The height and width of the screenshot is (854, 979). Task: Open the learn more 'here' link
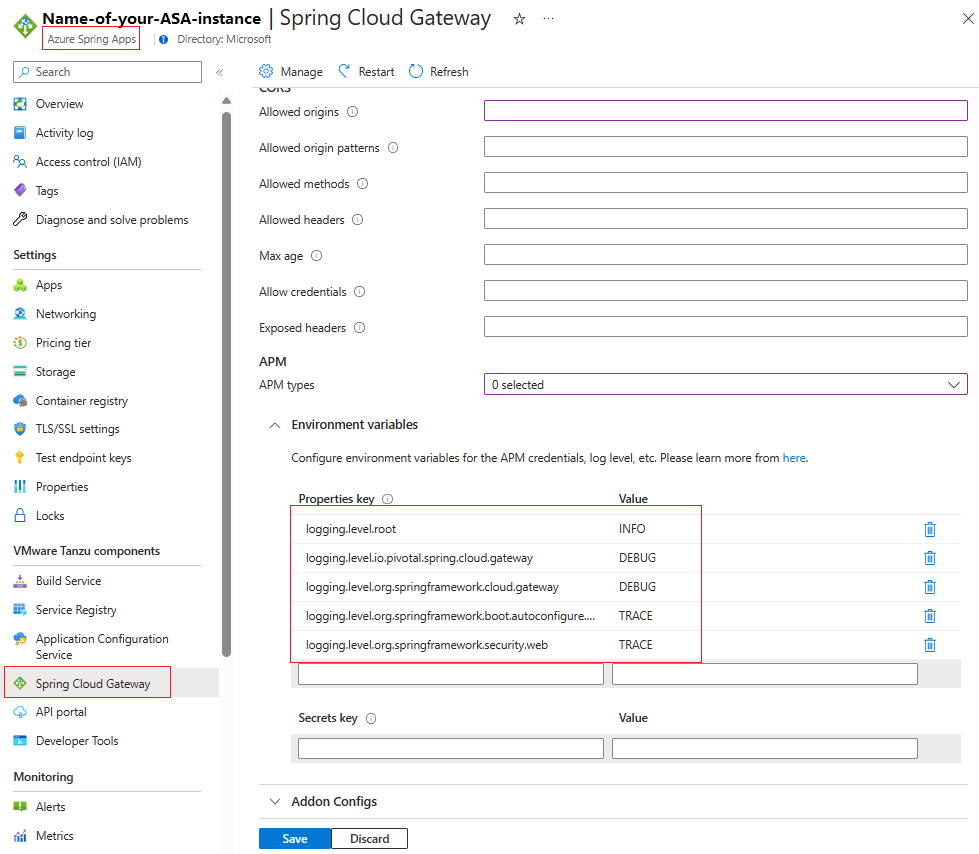(x=794, y=457)
